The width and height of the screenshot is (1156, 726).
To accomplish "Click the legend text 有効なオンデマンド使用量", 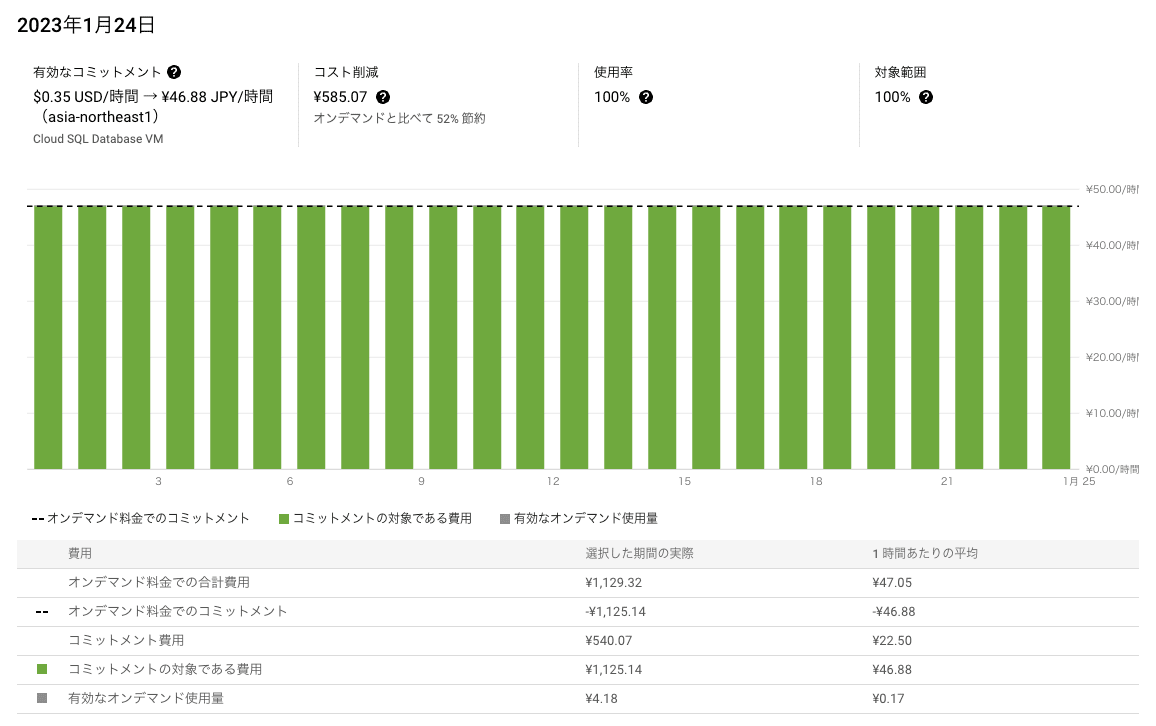I will tap(586, 519).
